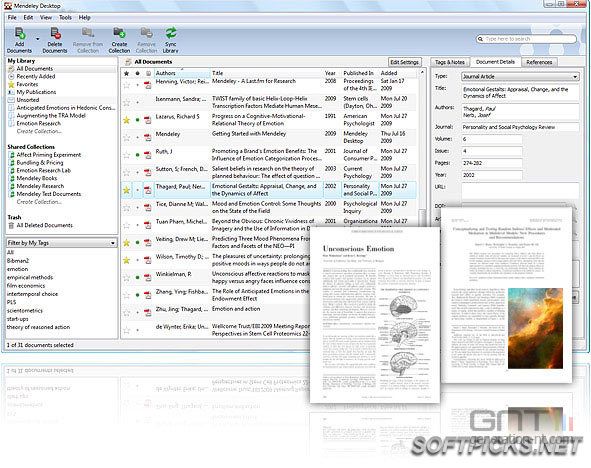Toggle favorite star for Wilson, Timothy D row

pos(127,260)
